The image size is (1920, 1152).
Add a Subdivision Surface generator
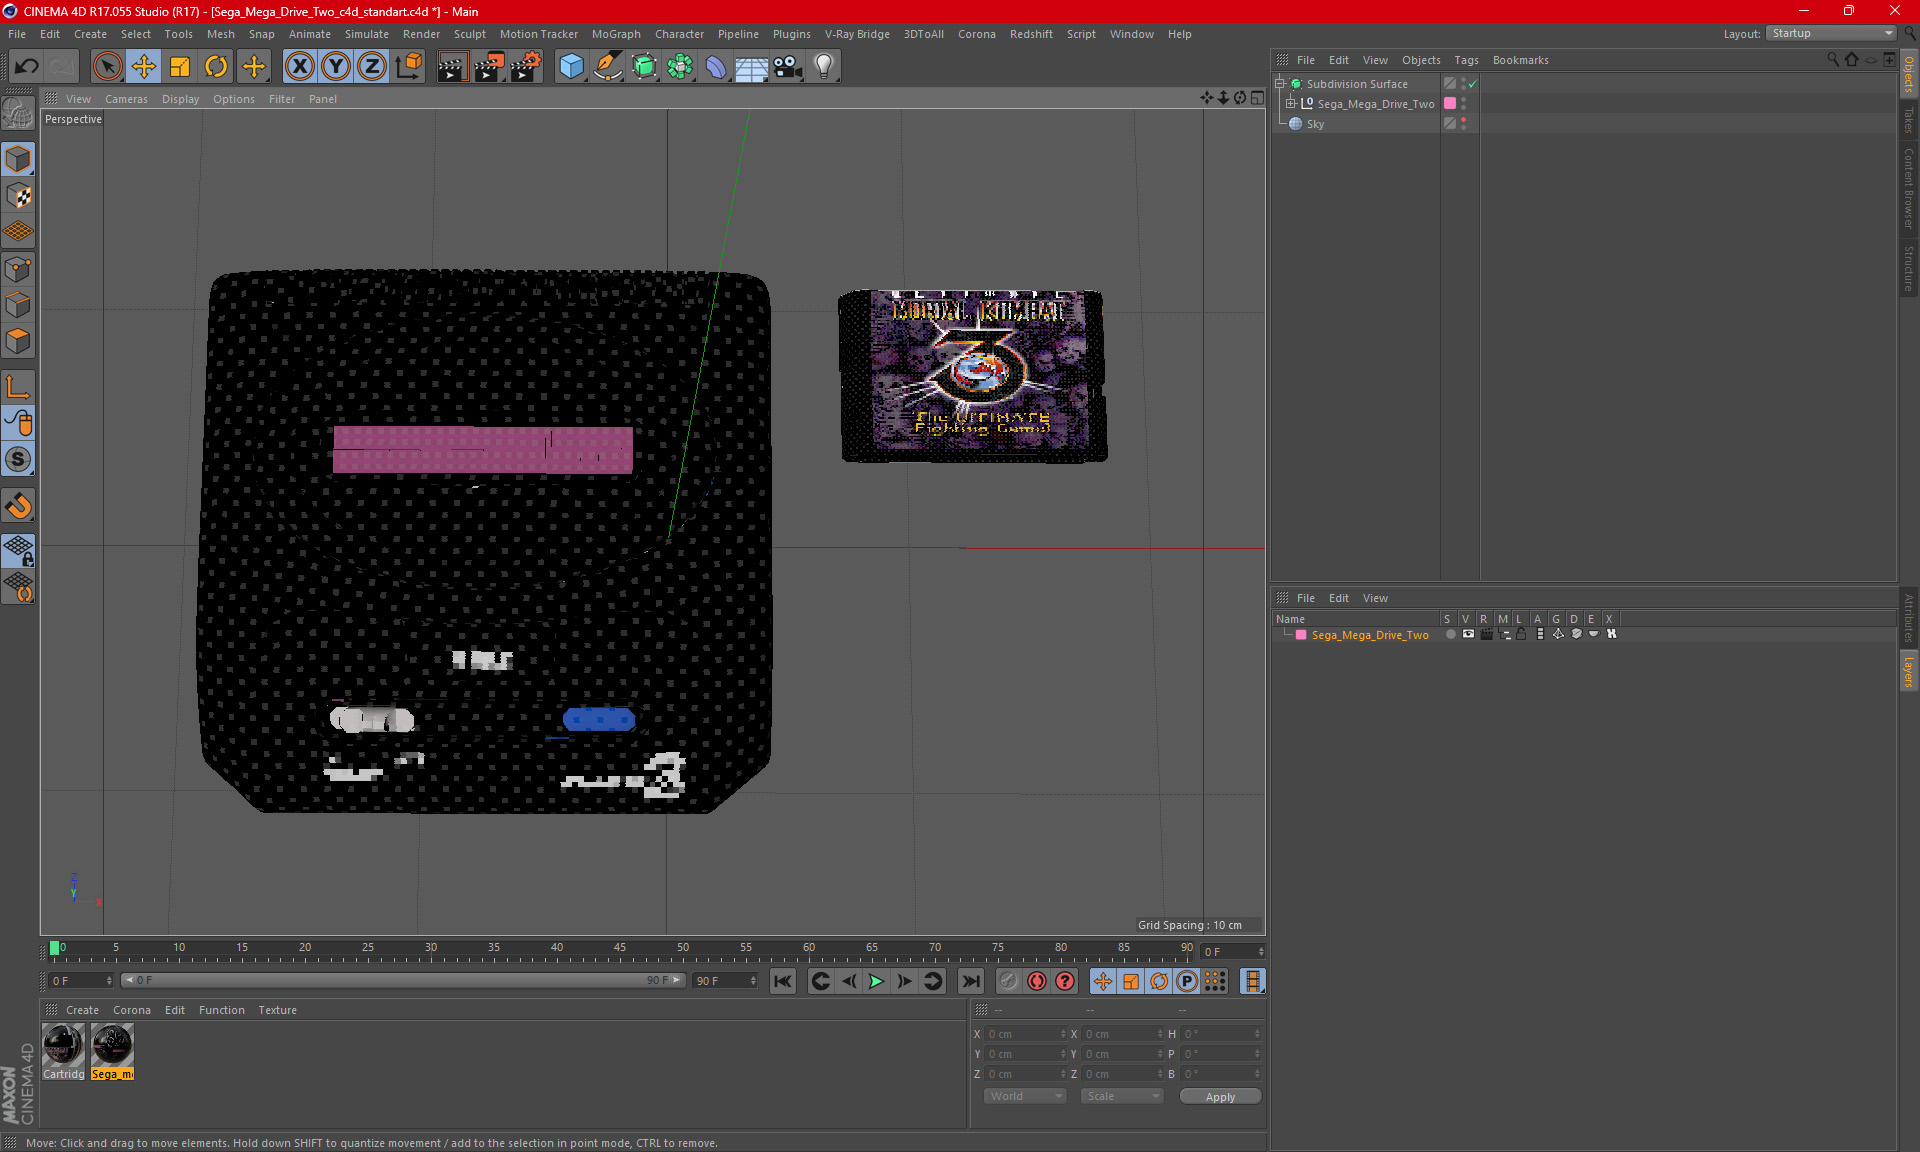[x=644, y=67]
